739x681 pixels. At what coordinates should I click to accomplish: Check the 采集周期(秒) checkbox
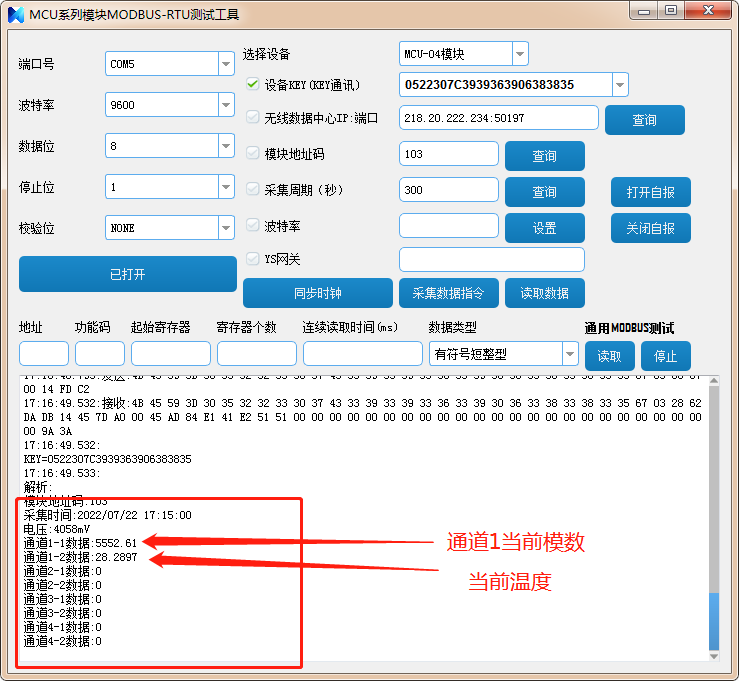point(253,191)
